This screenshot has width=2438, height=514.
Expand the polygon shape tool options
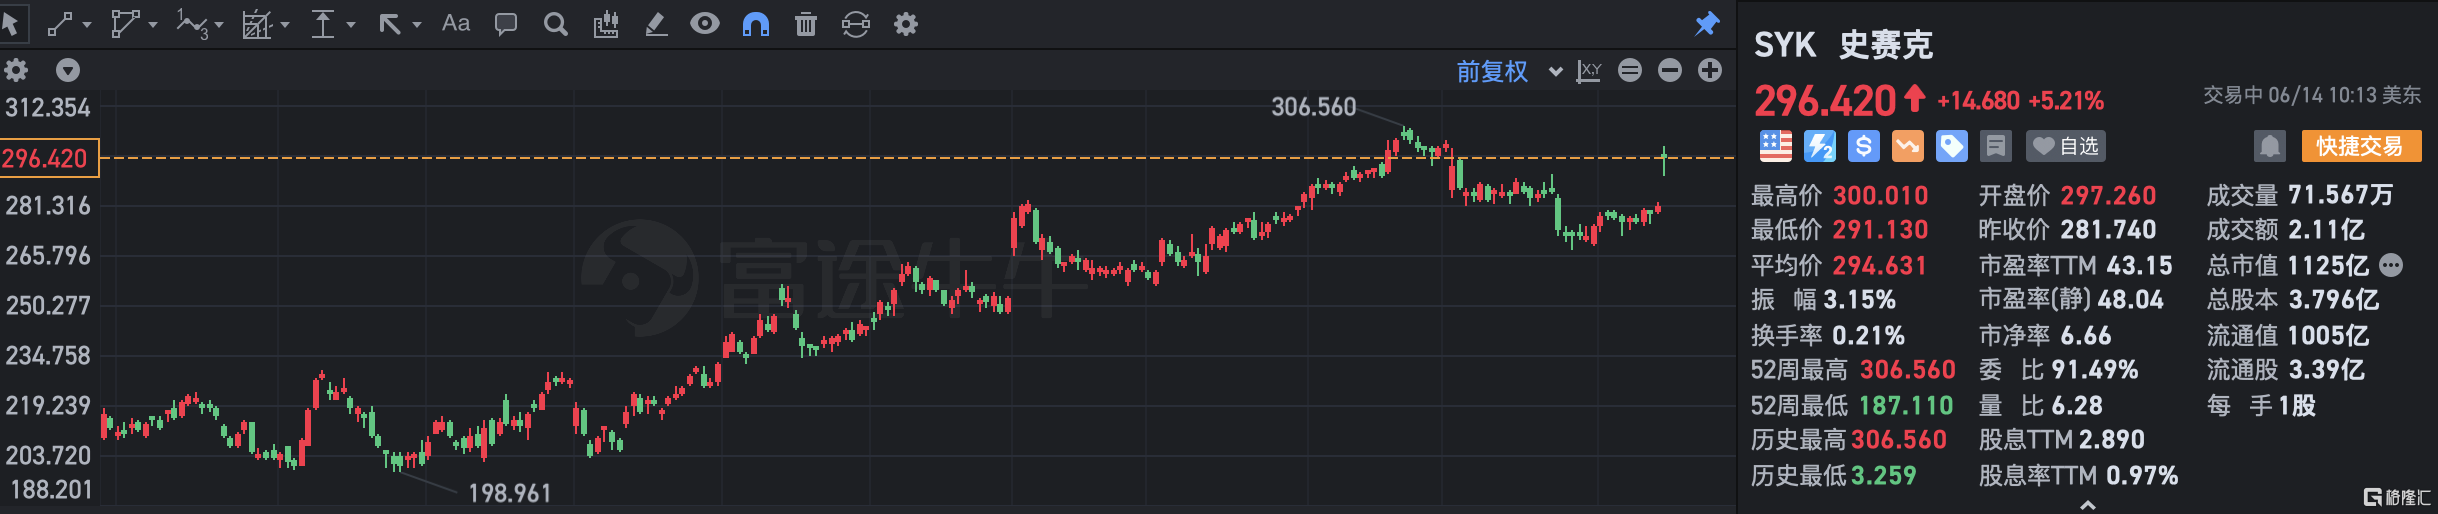pos(153,25)
